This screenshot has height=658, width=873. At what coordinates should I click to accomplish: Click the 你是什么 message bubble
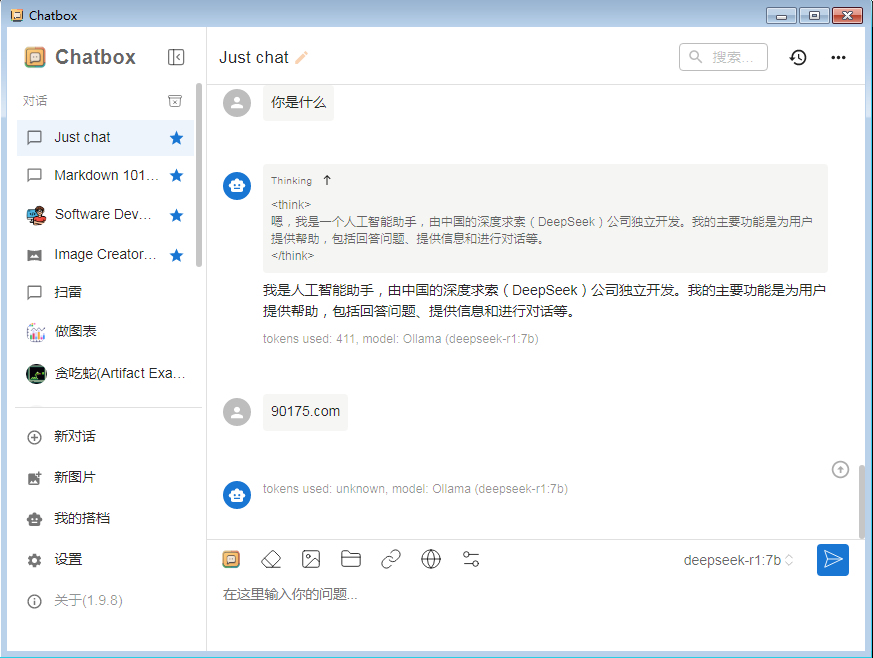[298, 103]
